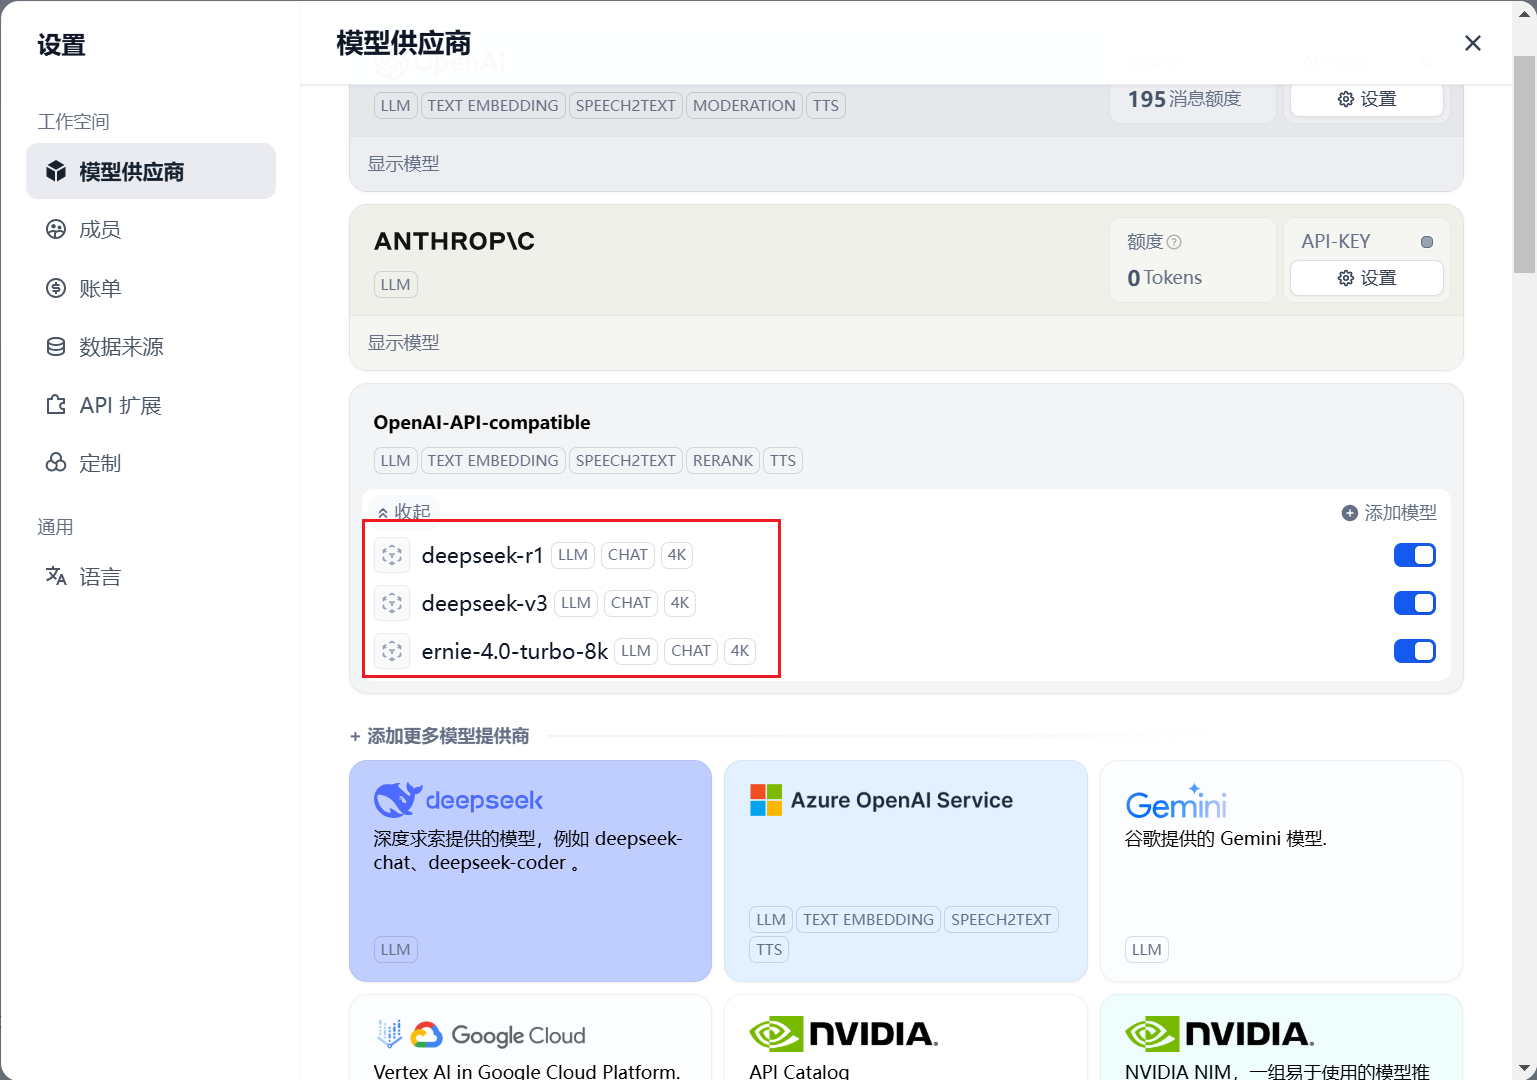Disable the deepseek-v3 model switch

(x=1414, y=603)
